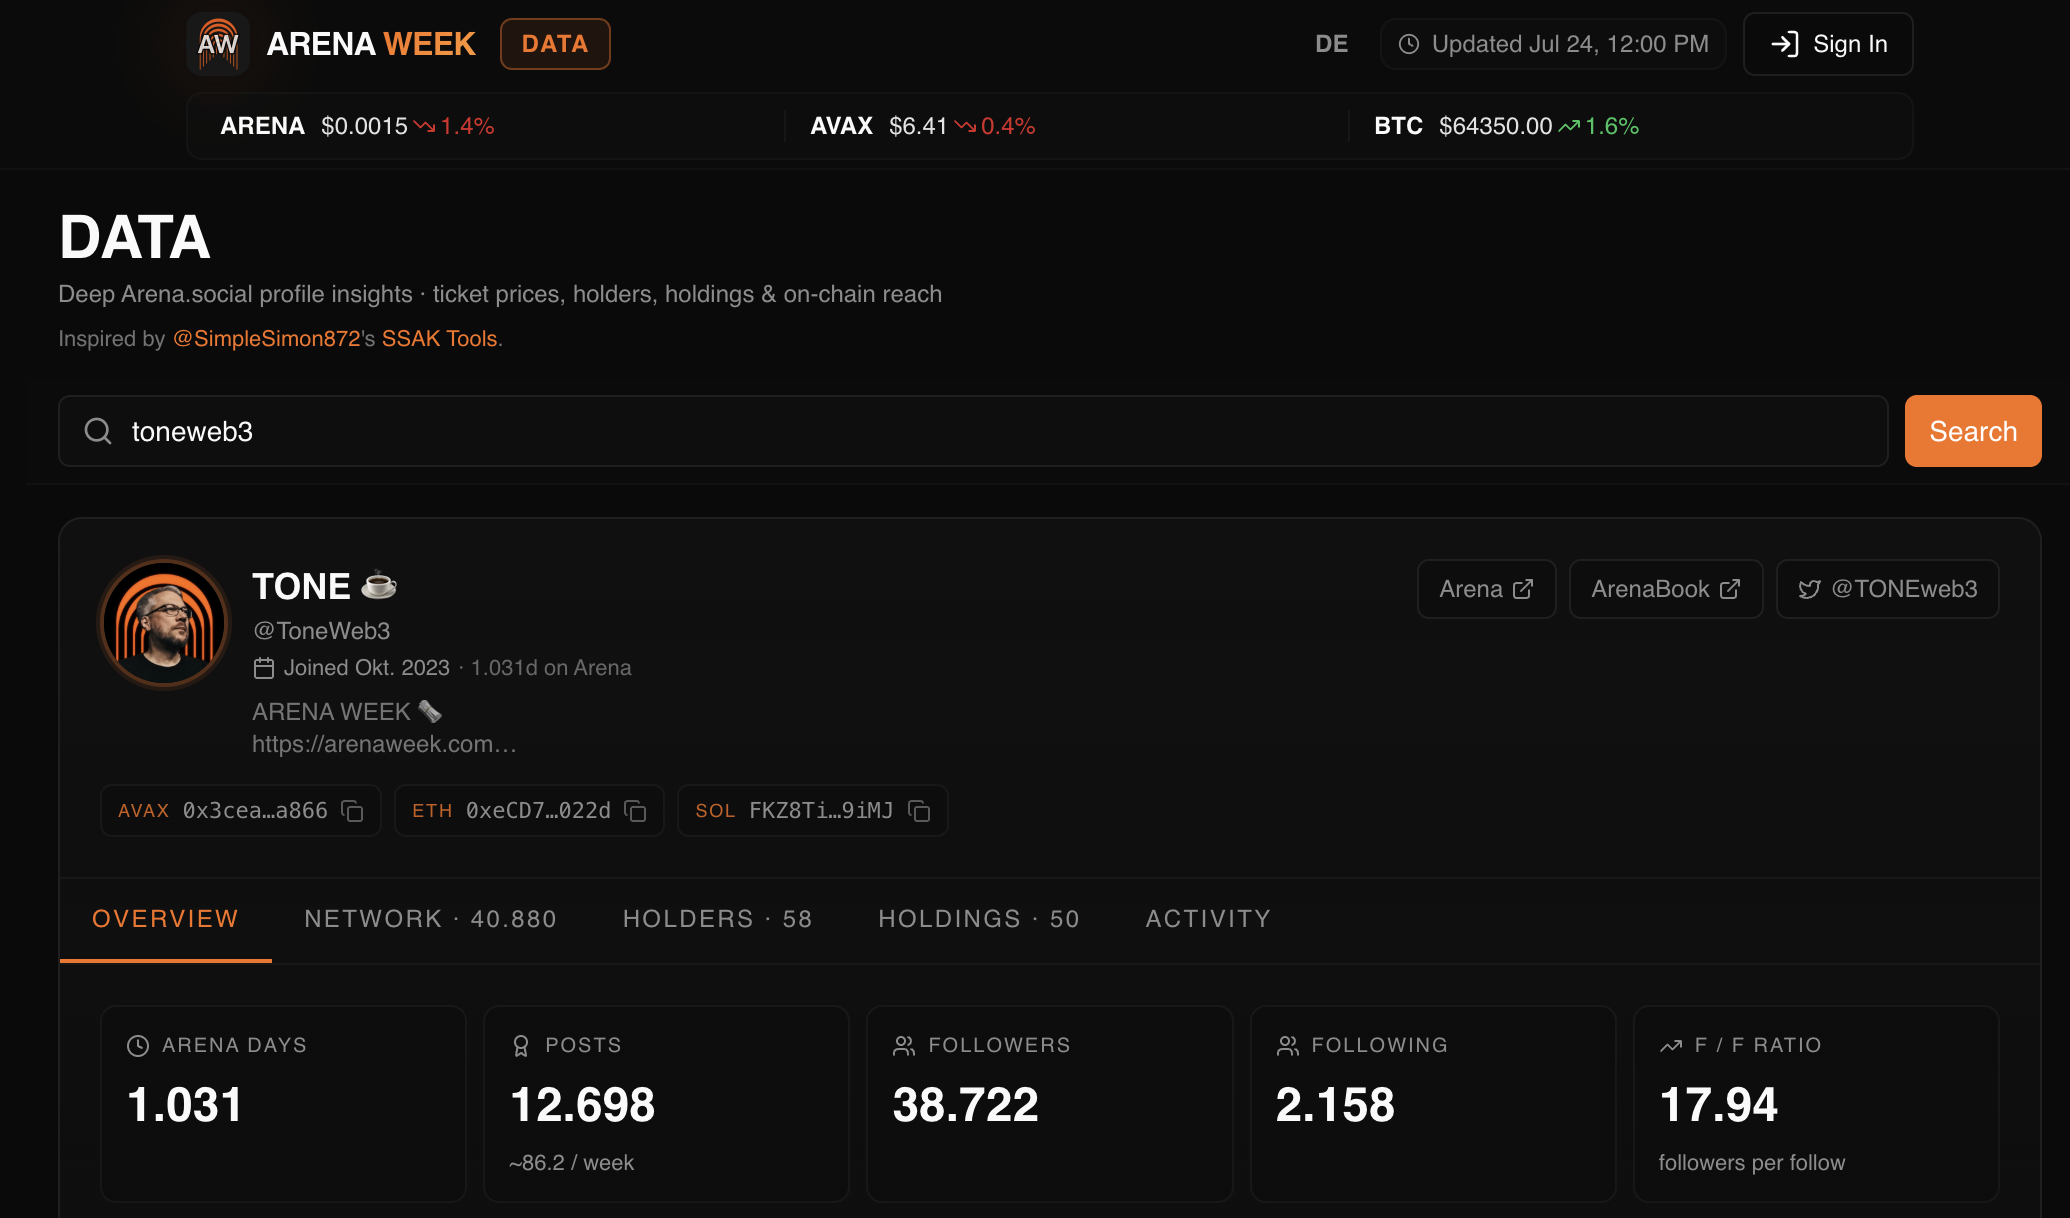The width and height of the screenshot is (2070, 1218).
Task: Click the Arena Week AW logo icon
Action: pyautogui.click(x=218, y=44)
